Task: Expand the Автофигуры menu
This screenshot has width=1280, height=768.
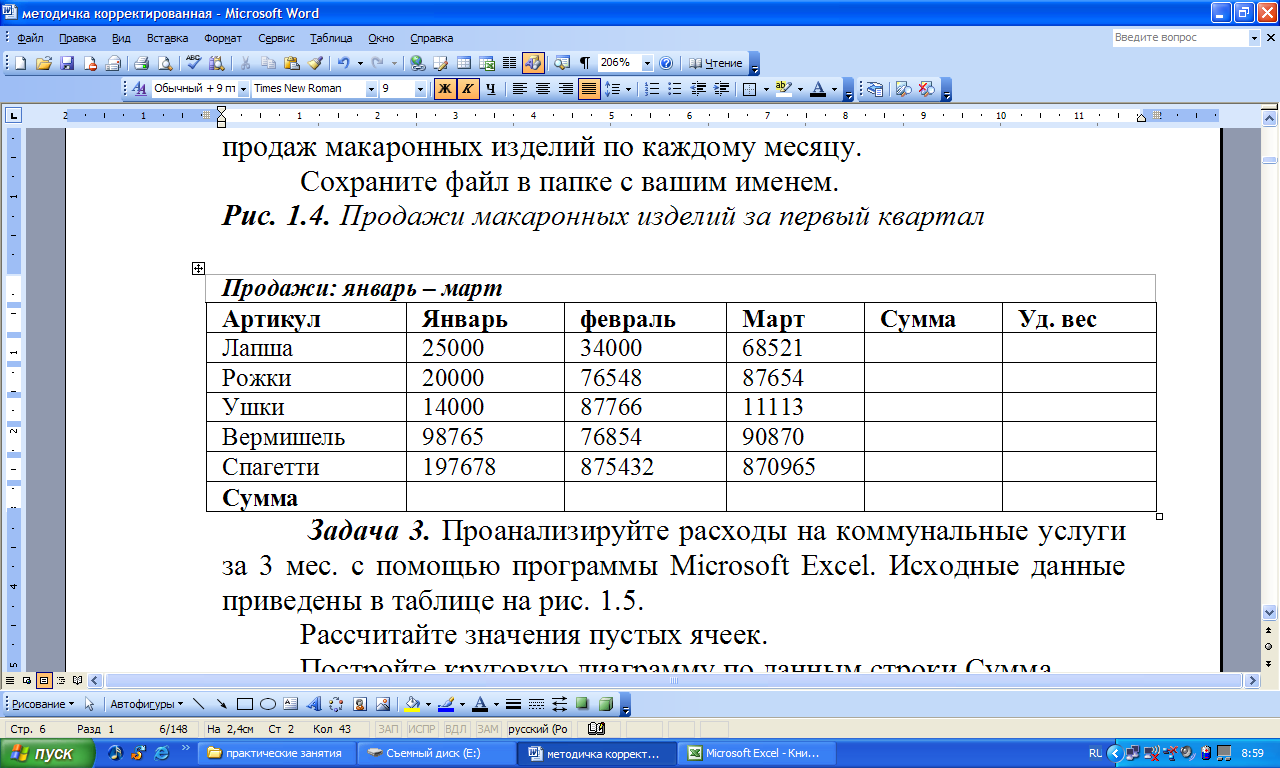Action: [x=146, y=703]
